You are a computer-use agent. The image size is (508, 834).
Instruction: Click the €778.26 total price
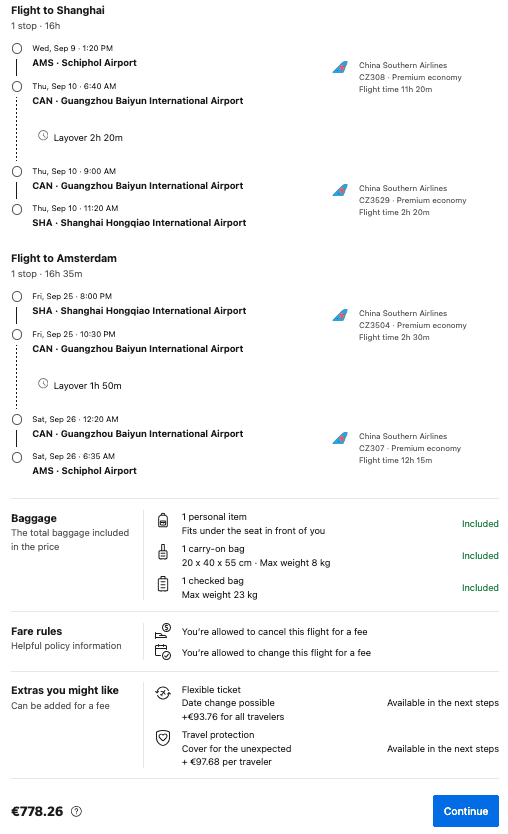(37, 811)
